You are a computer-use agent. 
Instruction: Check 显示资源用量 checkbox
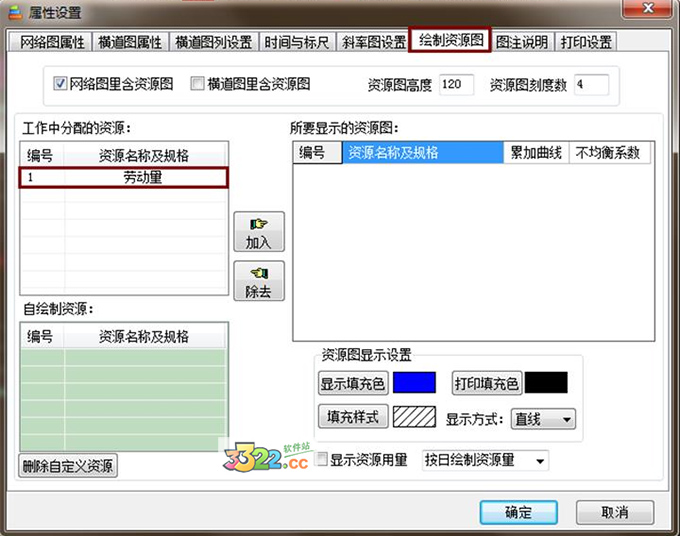coord(321,459)
